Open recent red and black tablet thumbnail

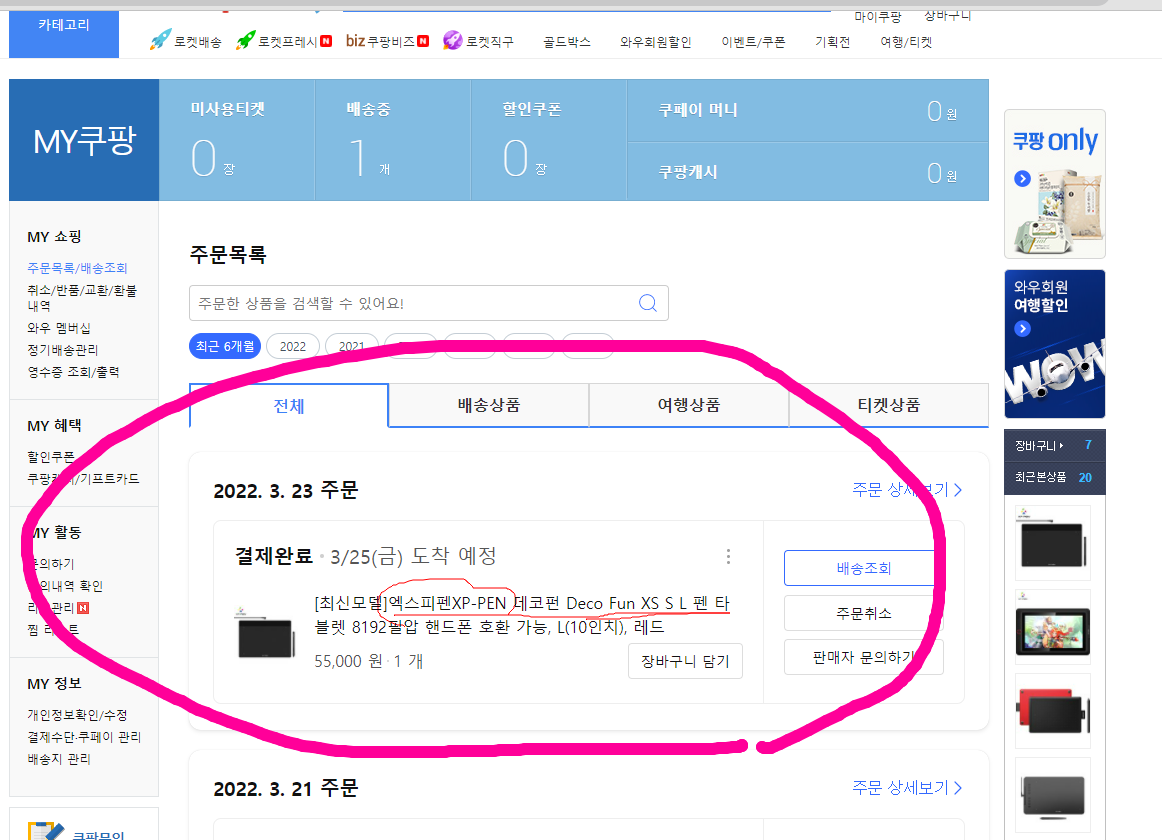[1053, 711]
